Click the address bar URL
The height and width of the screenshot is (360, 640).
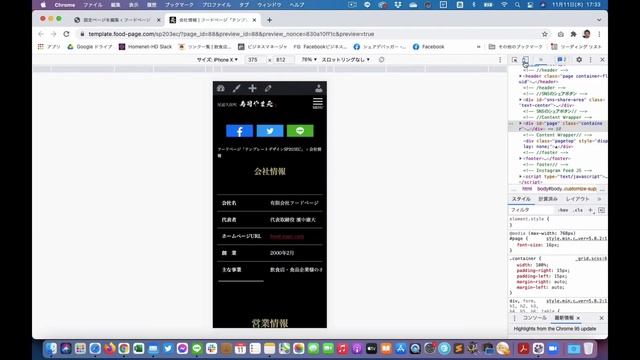point(231,34)
